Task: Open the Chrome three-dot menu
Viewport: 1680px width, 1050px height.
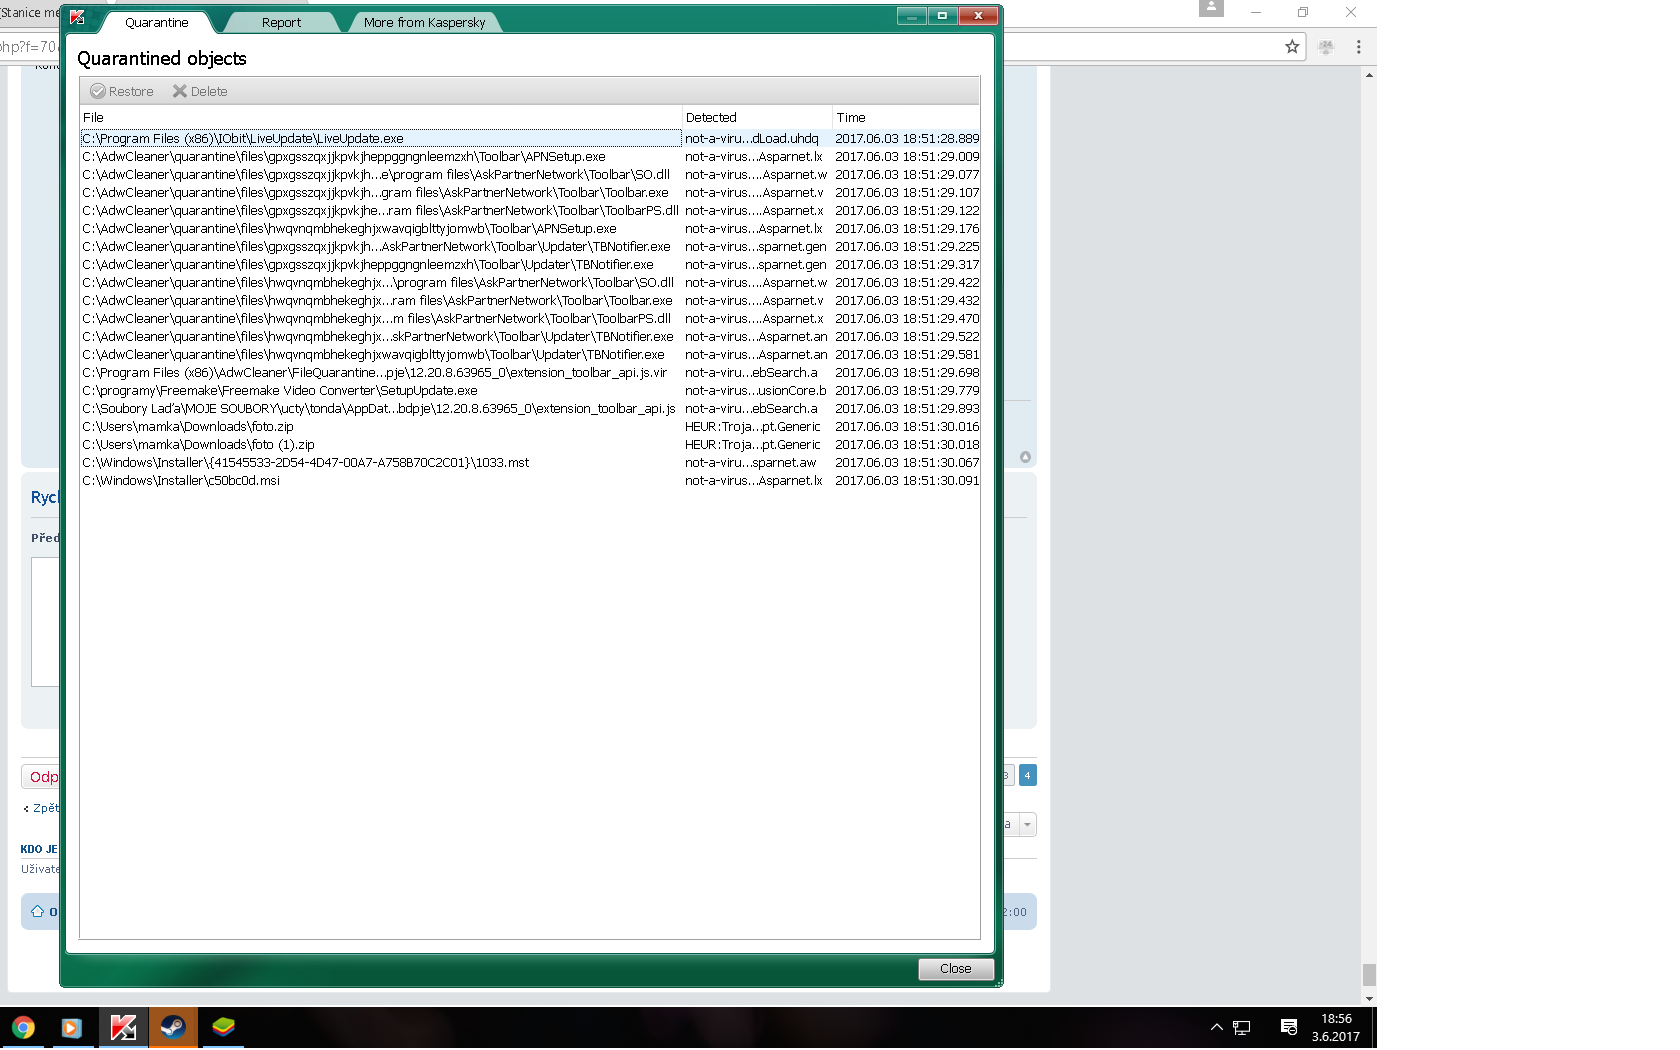Action: (1358, 46)
